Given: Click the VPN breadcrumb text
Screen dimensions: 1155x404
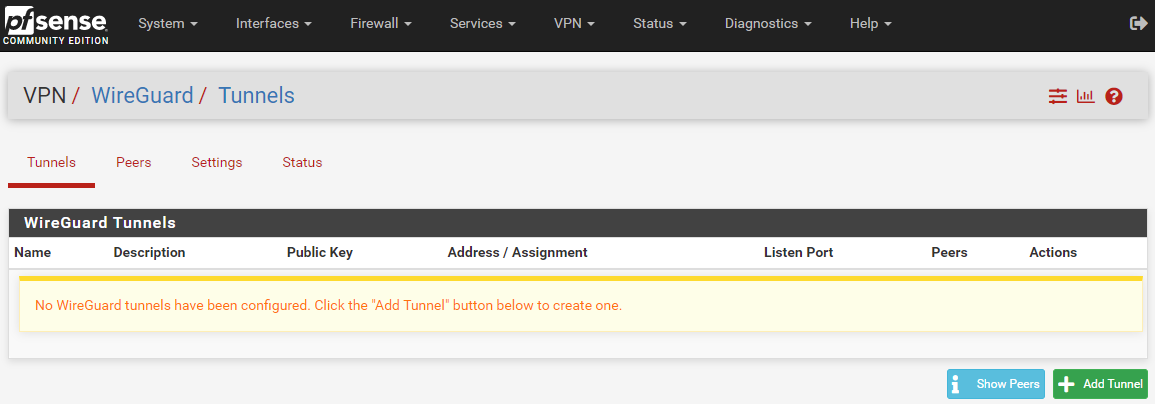Looking at the screenshot, I should click(x=44, y=95).
